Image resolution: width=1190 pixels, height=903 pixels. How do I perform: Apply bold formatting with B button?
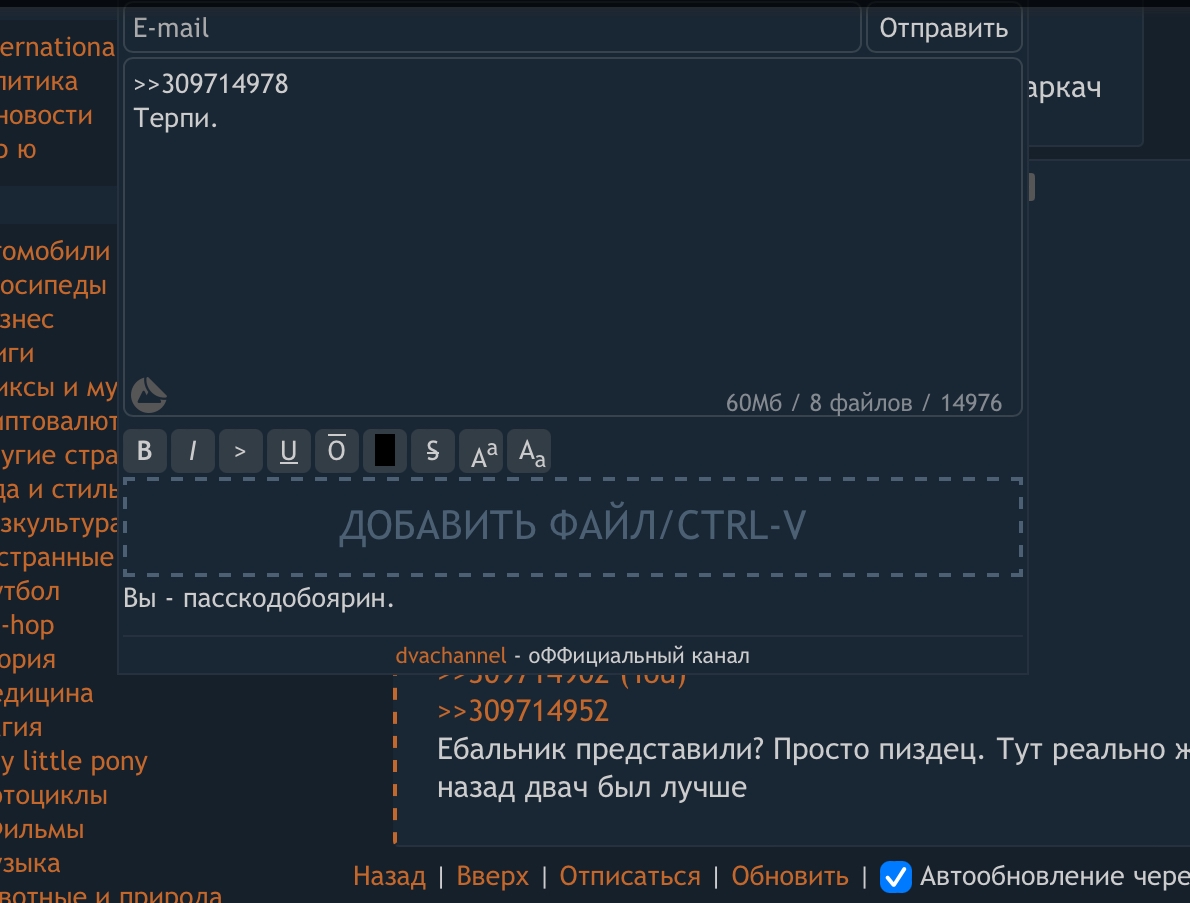click(x=145, y=452)
